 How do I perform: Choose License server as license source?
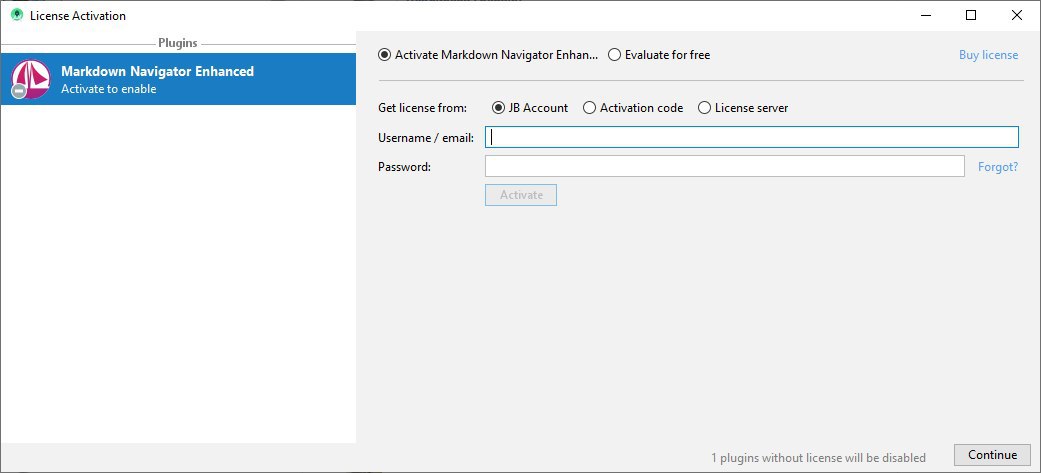[743, 108]
